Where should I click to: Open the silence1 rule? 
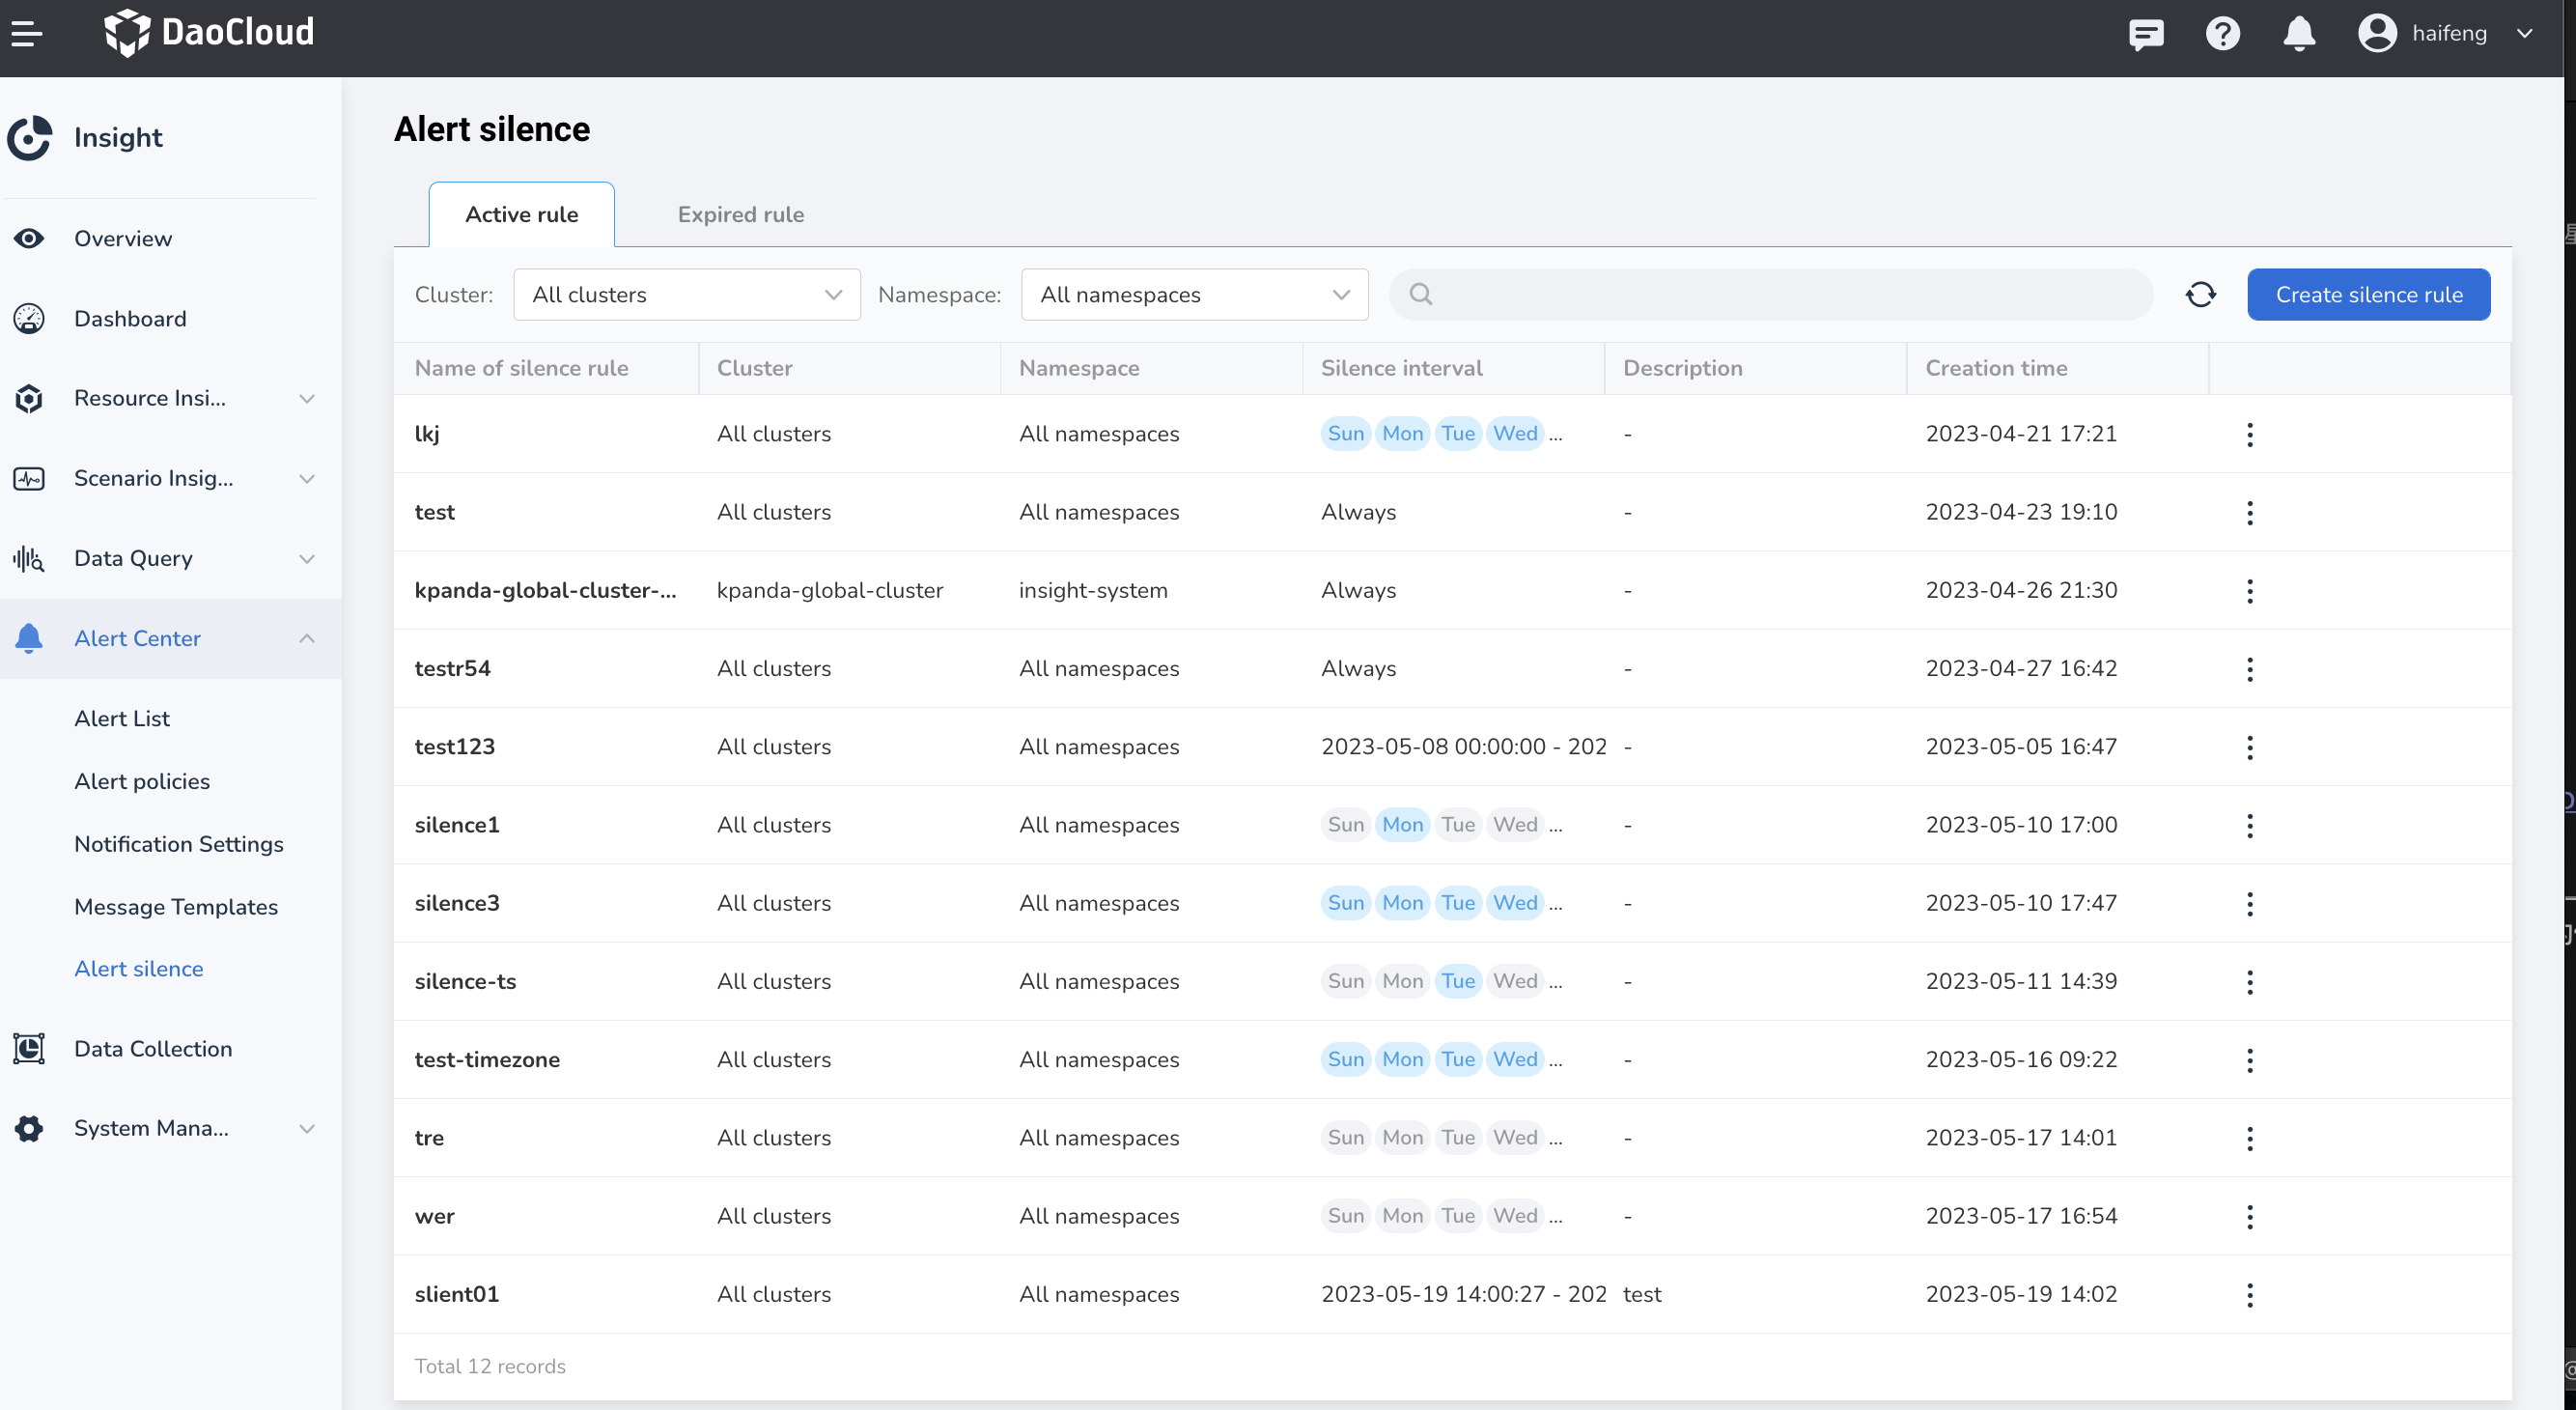pos(457,825)
